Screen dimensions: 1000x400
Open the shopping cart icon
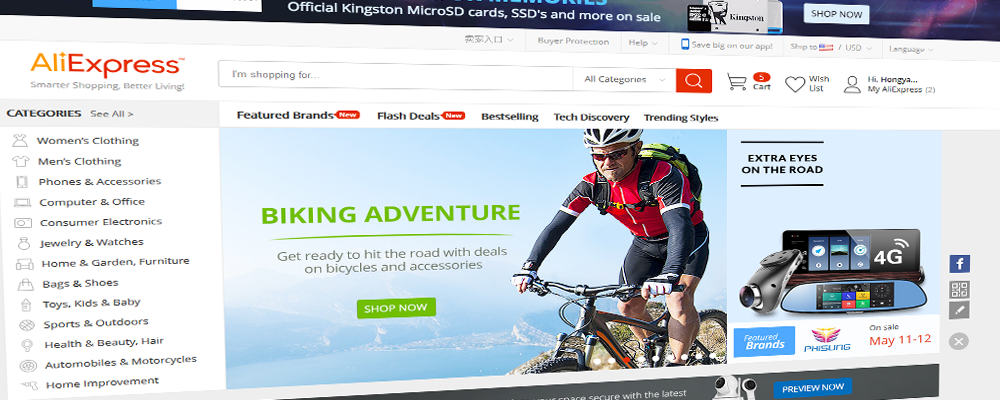point(737,82)
